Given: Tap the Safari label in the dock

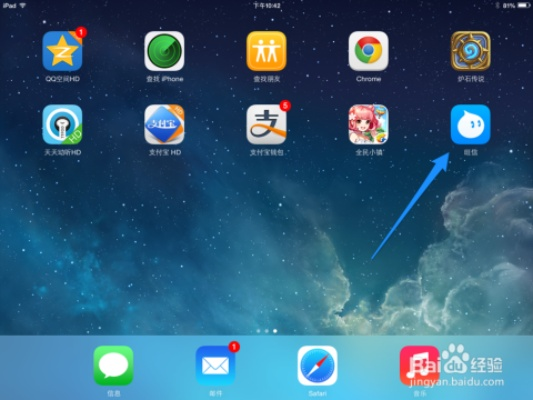Looking at the screenshot, I should (x=317, y=394).
